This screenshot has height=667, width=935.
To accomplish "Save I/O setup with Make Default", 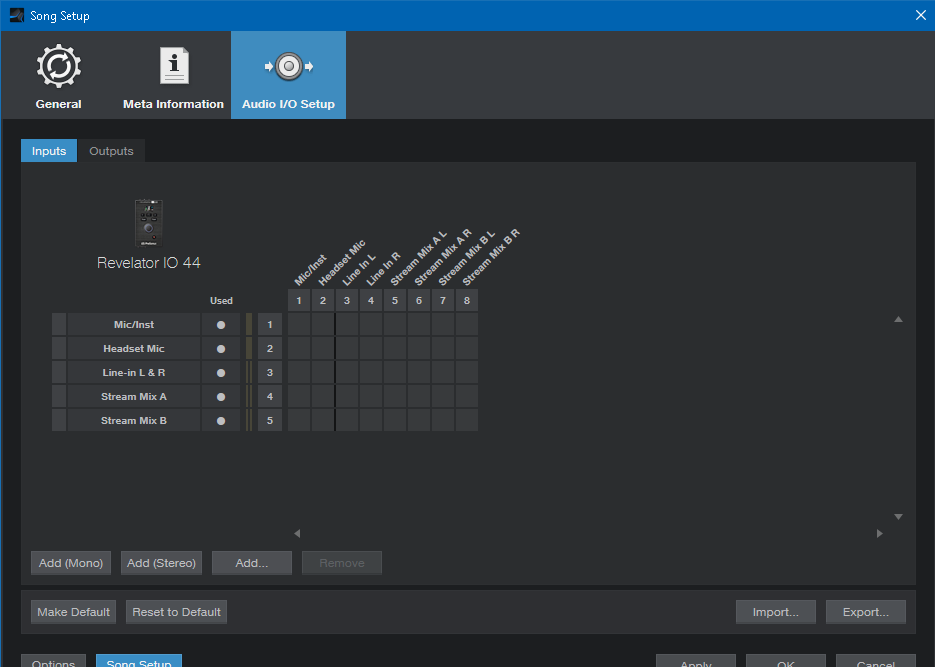I will click(x=73, y=612).
